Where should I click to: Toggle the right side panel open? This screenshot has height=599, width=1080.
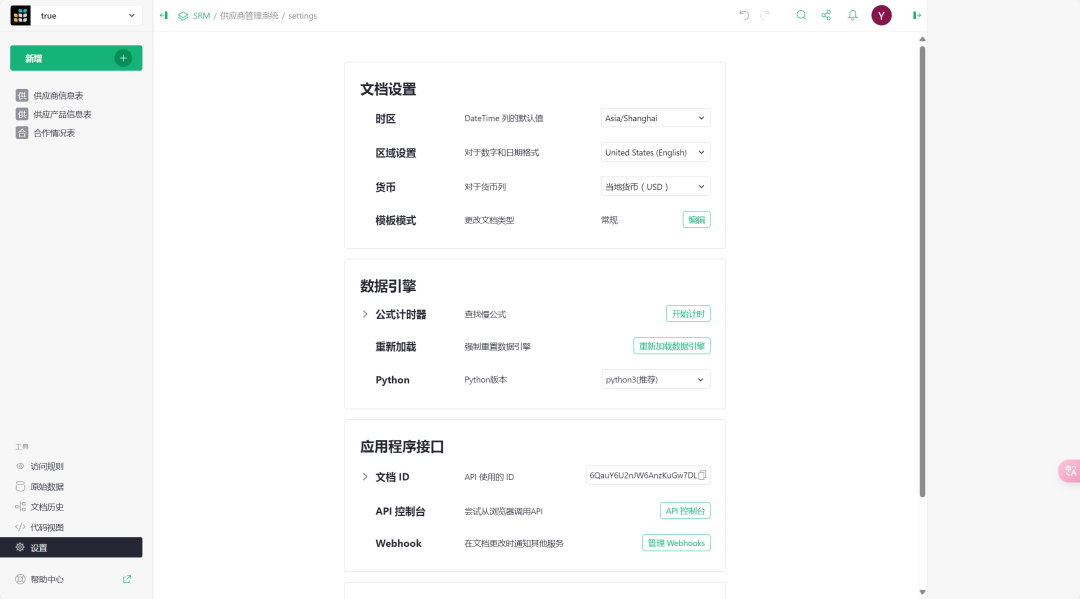coord(917,15)
